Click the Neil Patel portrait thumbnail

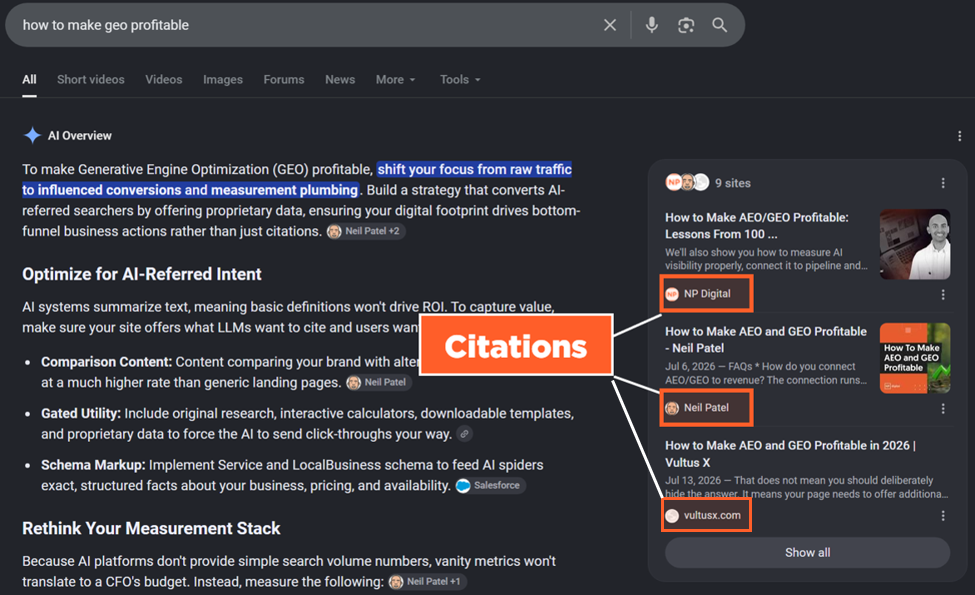(915, 244)
